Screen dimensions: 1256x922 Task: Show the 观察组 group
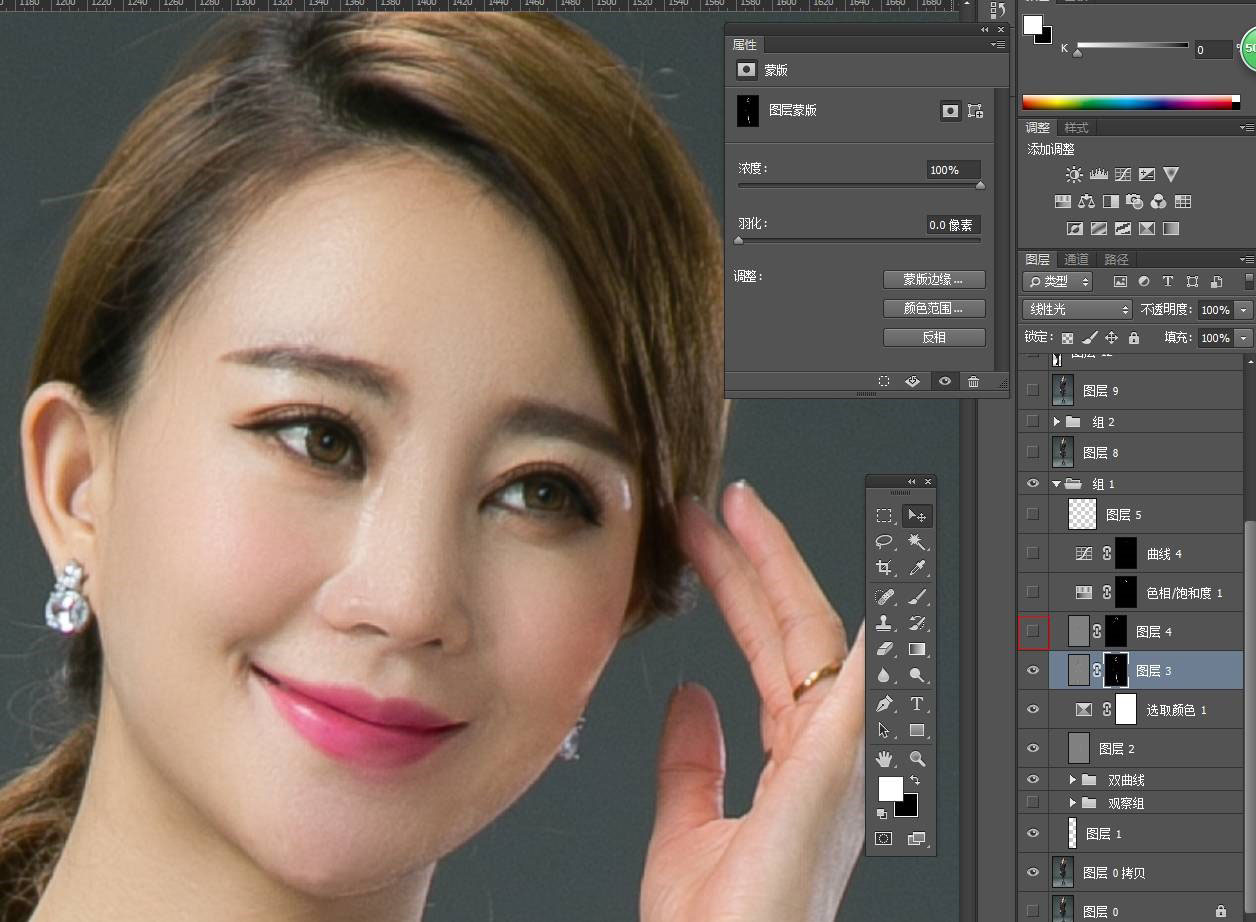1033,802
